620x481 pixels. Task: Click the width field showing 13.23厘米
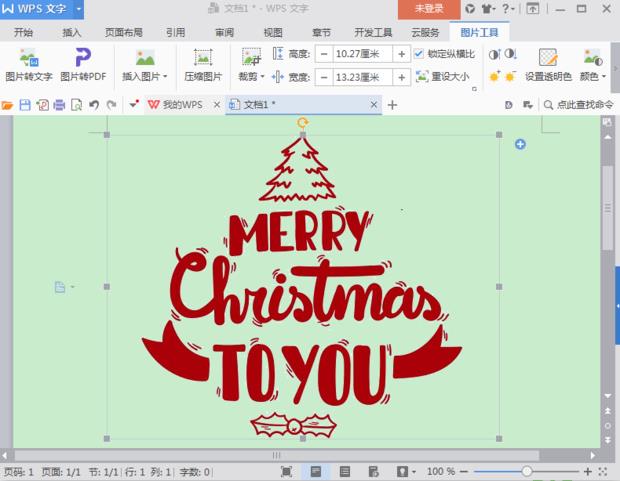tap(363, 77)
